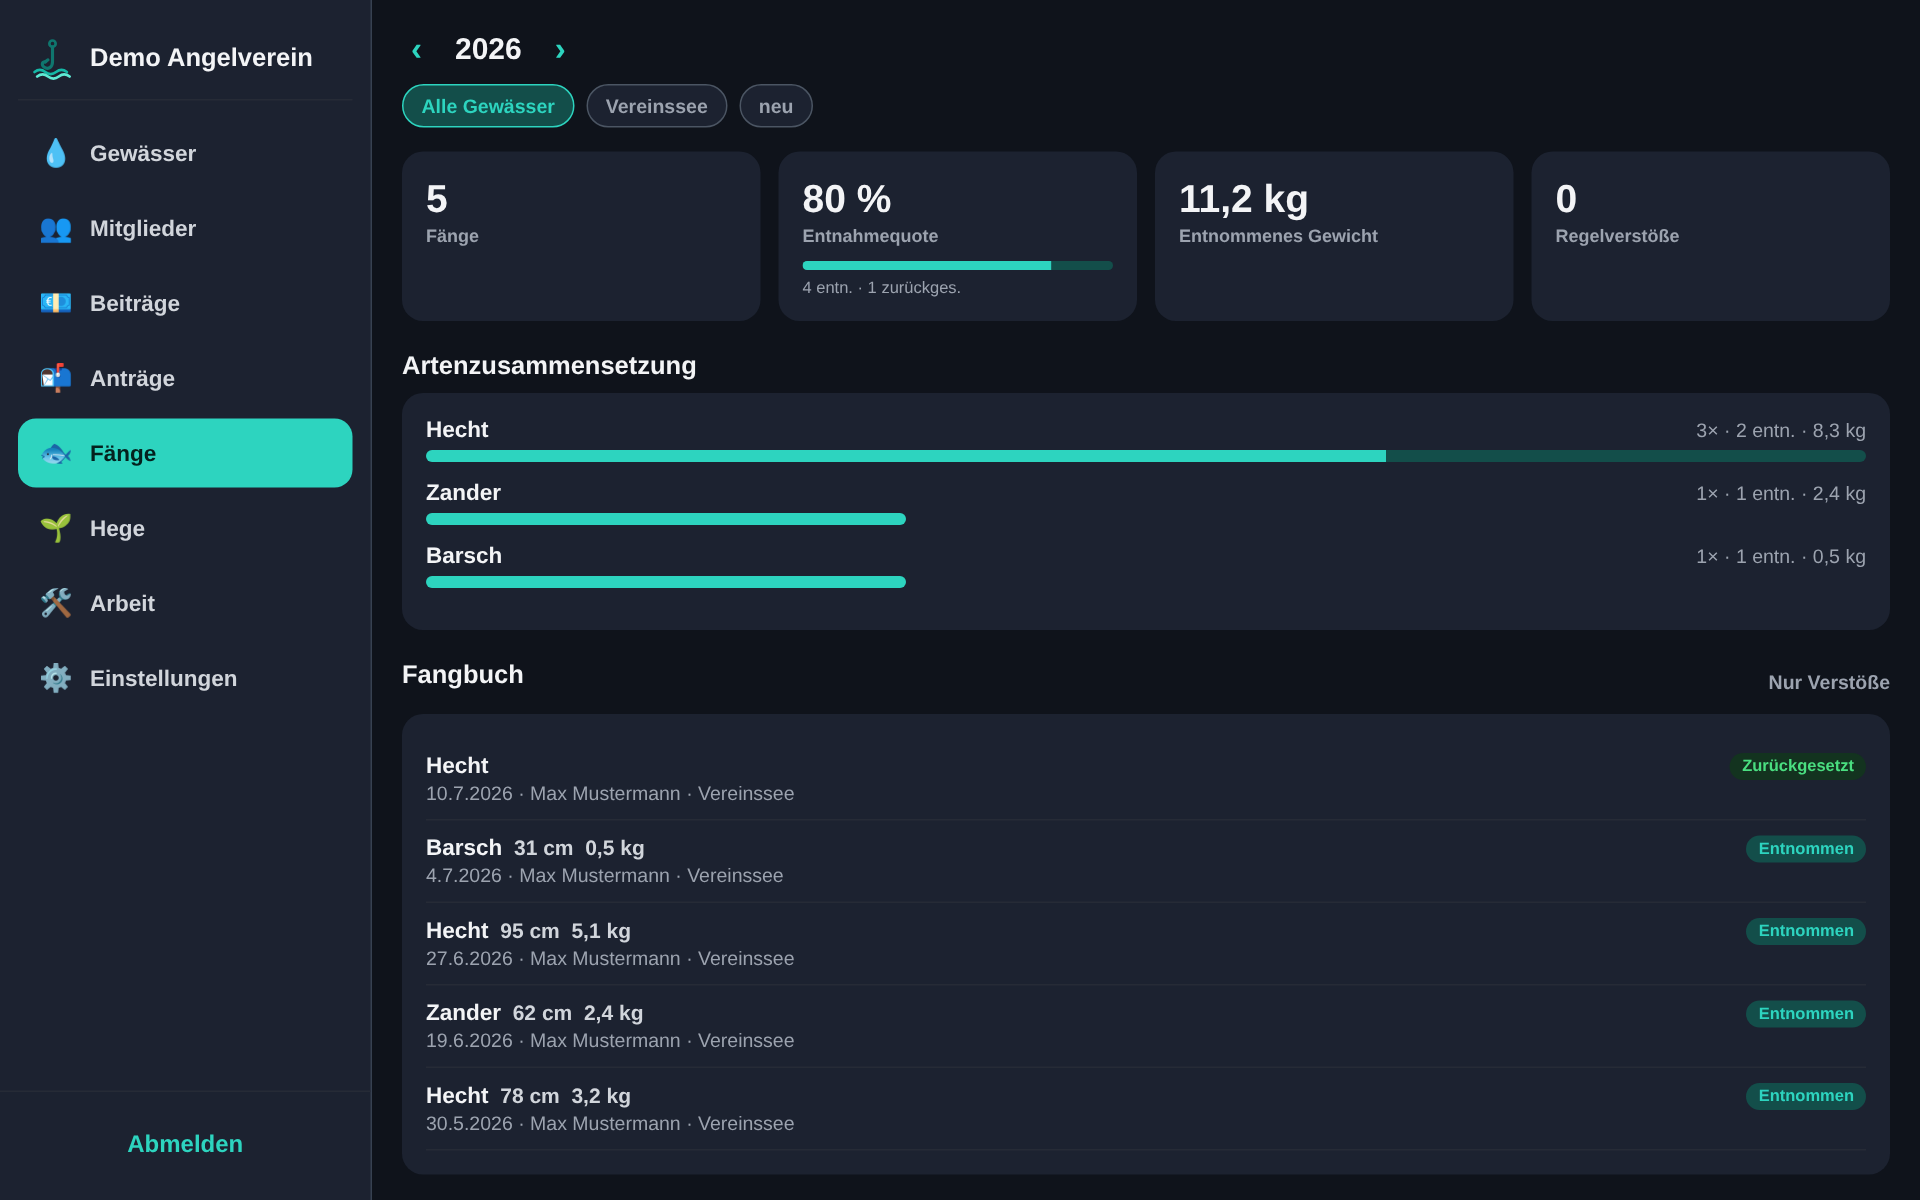Open the Anträge menu label
This screenshot has height=1200, width=1920.
click(x=132, y=378)
